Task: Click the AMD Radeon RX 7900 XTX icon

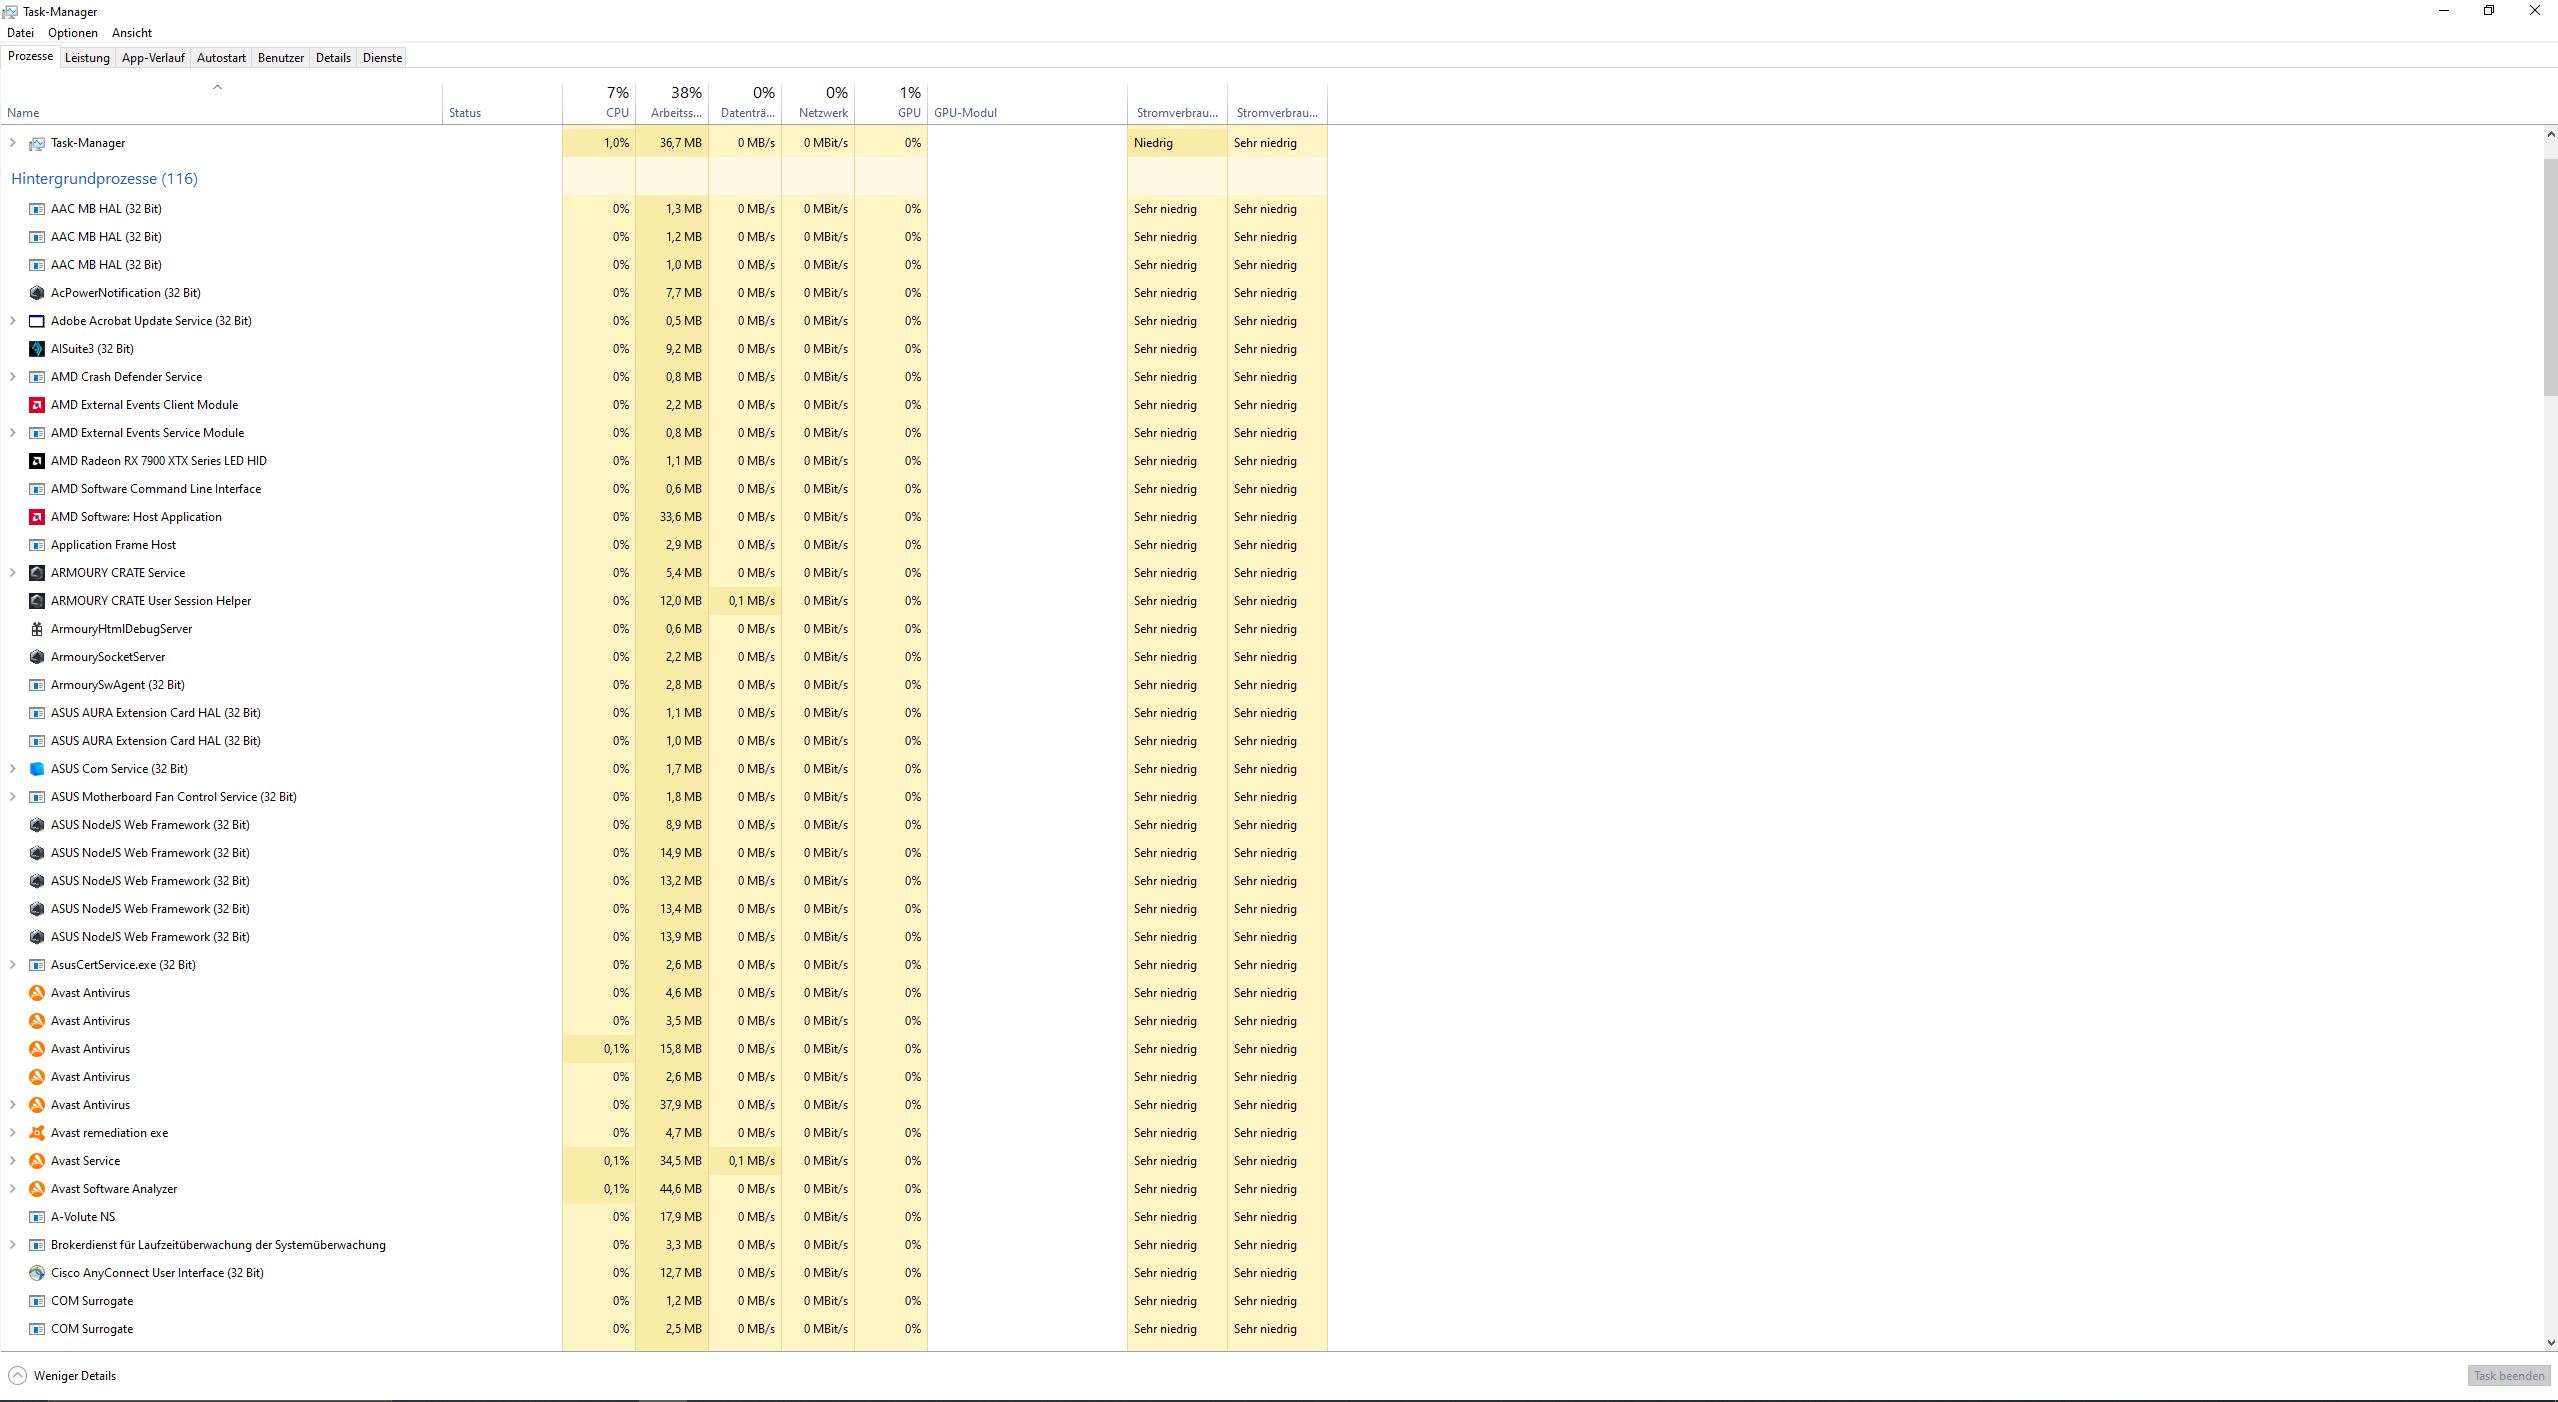Action: (x=37, y=461)
